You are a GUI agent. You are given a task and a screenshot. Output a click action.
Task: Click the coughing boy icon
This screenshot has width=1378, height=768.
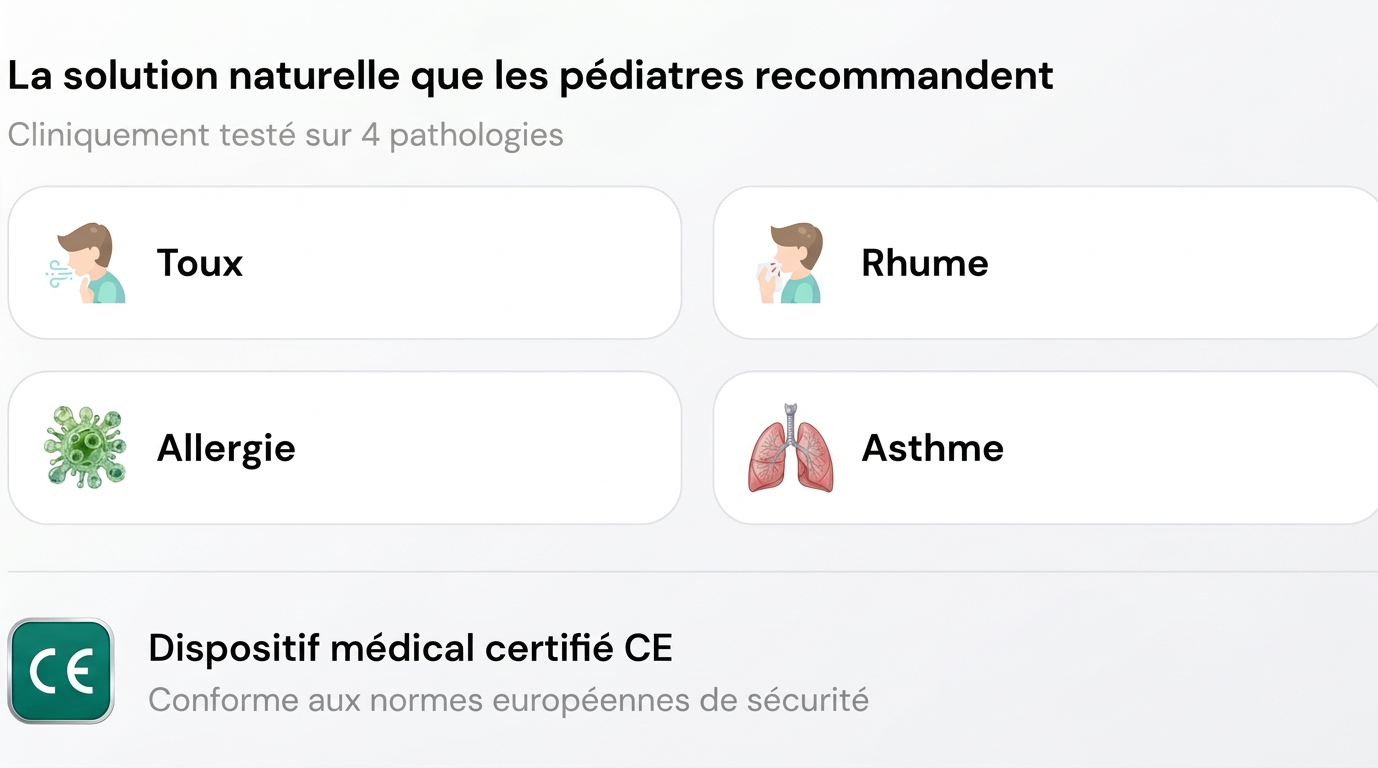point(86,263)
